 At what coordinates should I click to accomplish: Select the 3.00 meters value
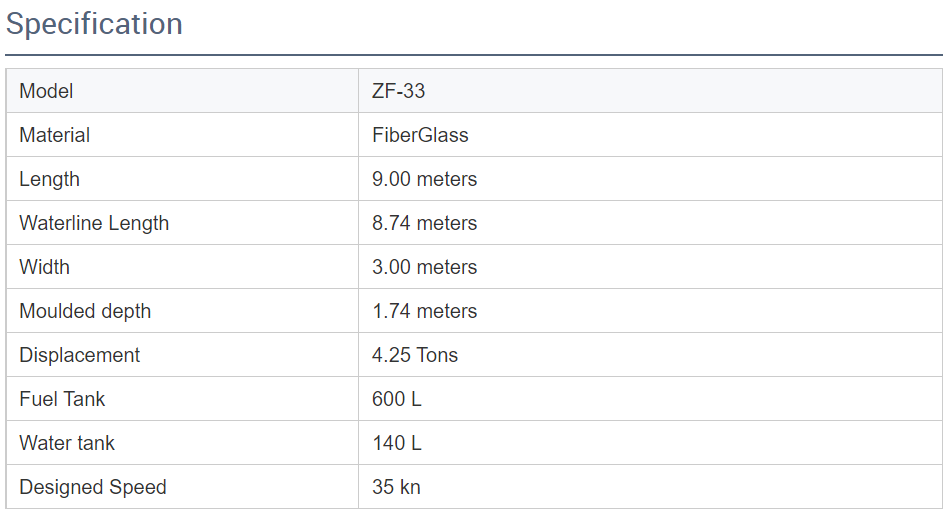pos(424,267)
